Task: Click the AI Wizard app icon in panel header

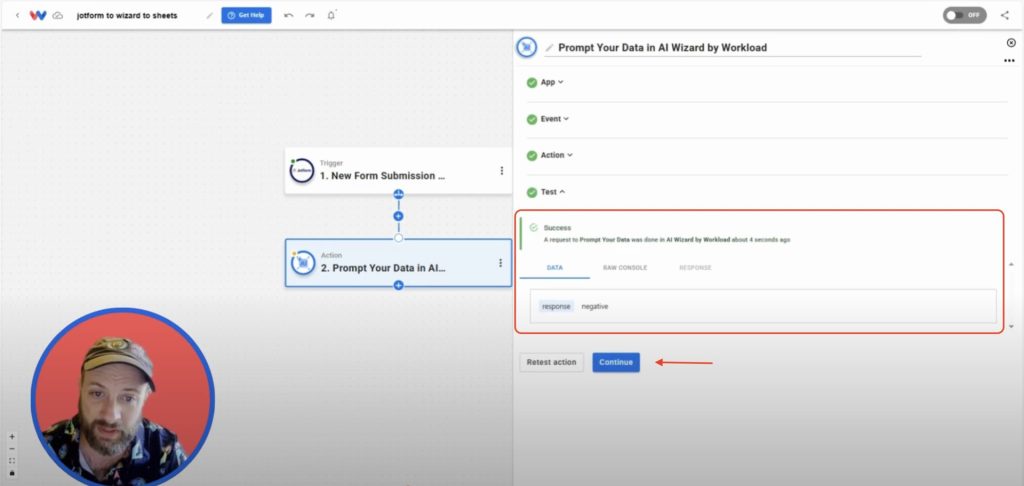Action: tap(526, 47)
